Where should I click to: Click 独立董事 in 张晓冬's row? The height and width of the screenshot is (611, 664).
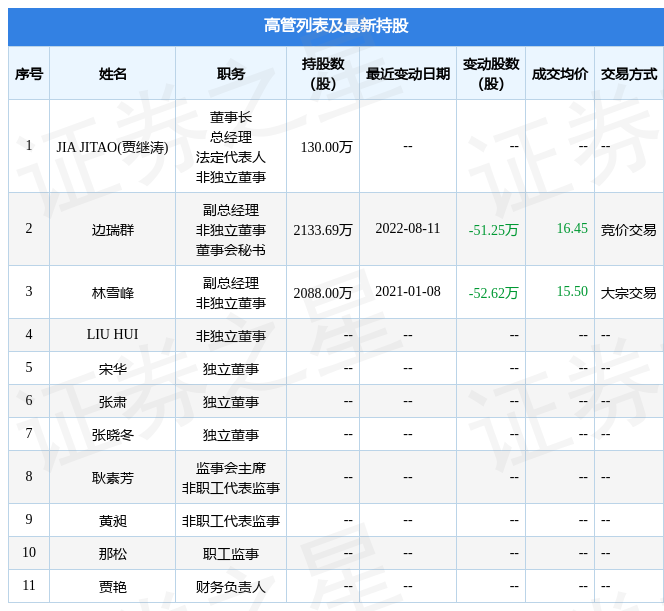click(x=231, y=435)
